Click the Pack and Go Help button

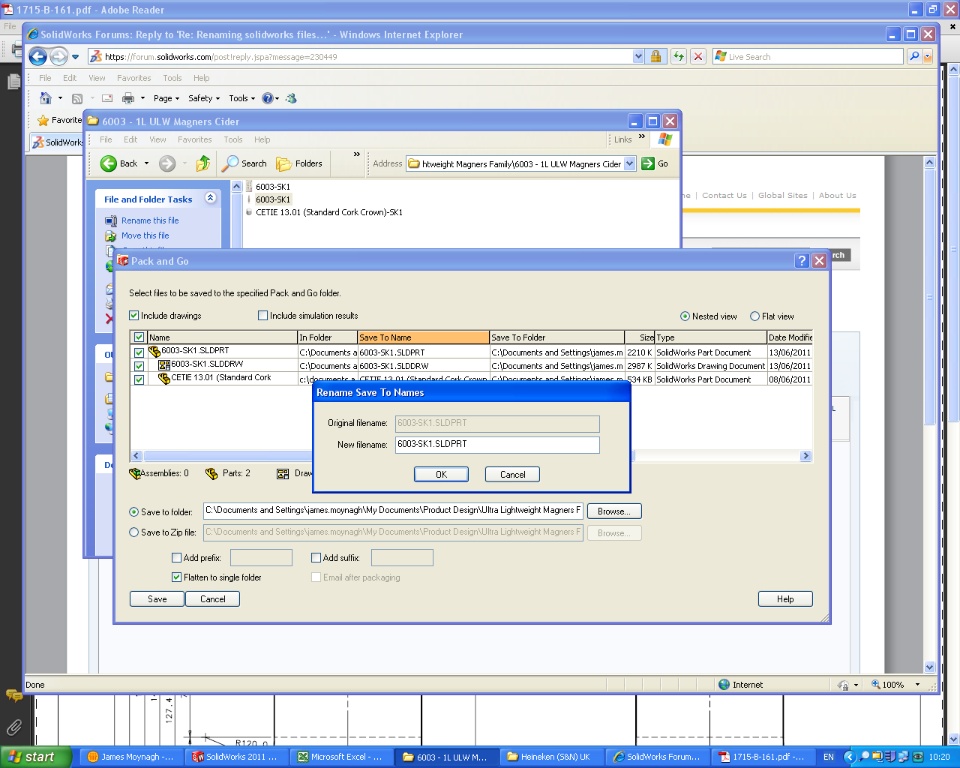click(x=786, y=599)
